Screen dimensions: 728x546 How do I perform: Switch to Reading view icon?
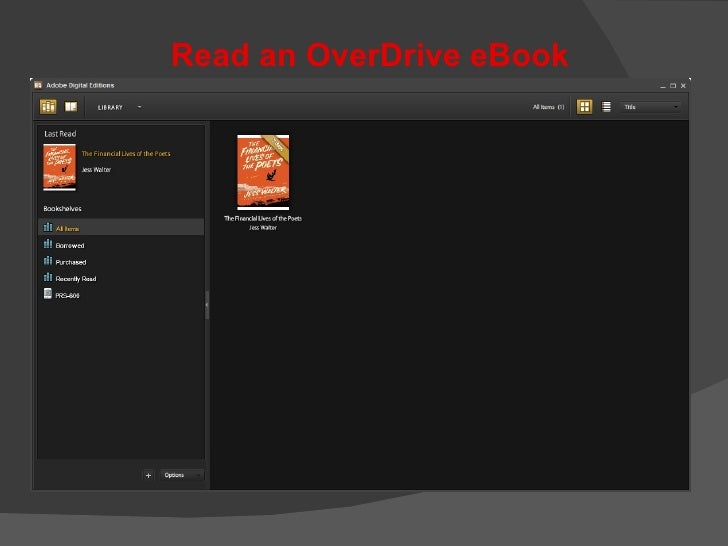point(71,107)
